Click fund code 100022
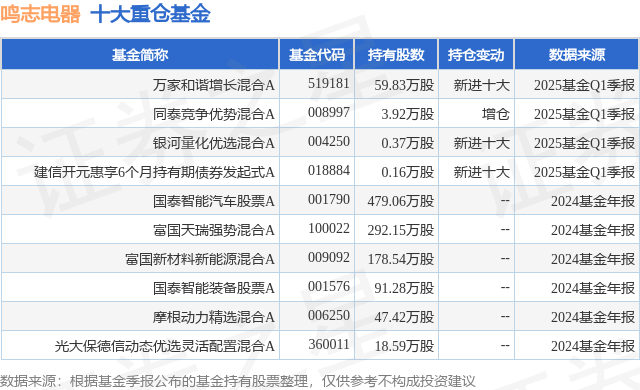This screenshot has width=640, height=390. click(x=329, y=228)
